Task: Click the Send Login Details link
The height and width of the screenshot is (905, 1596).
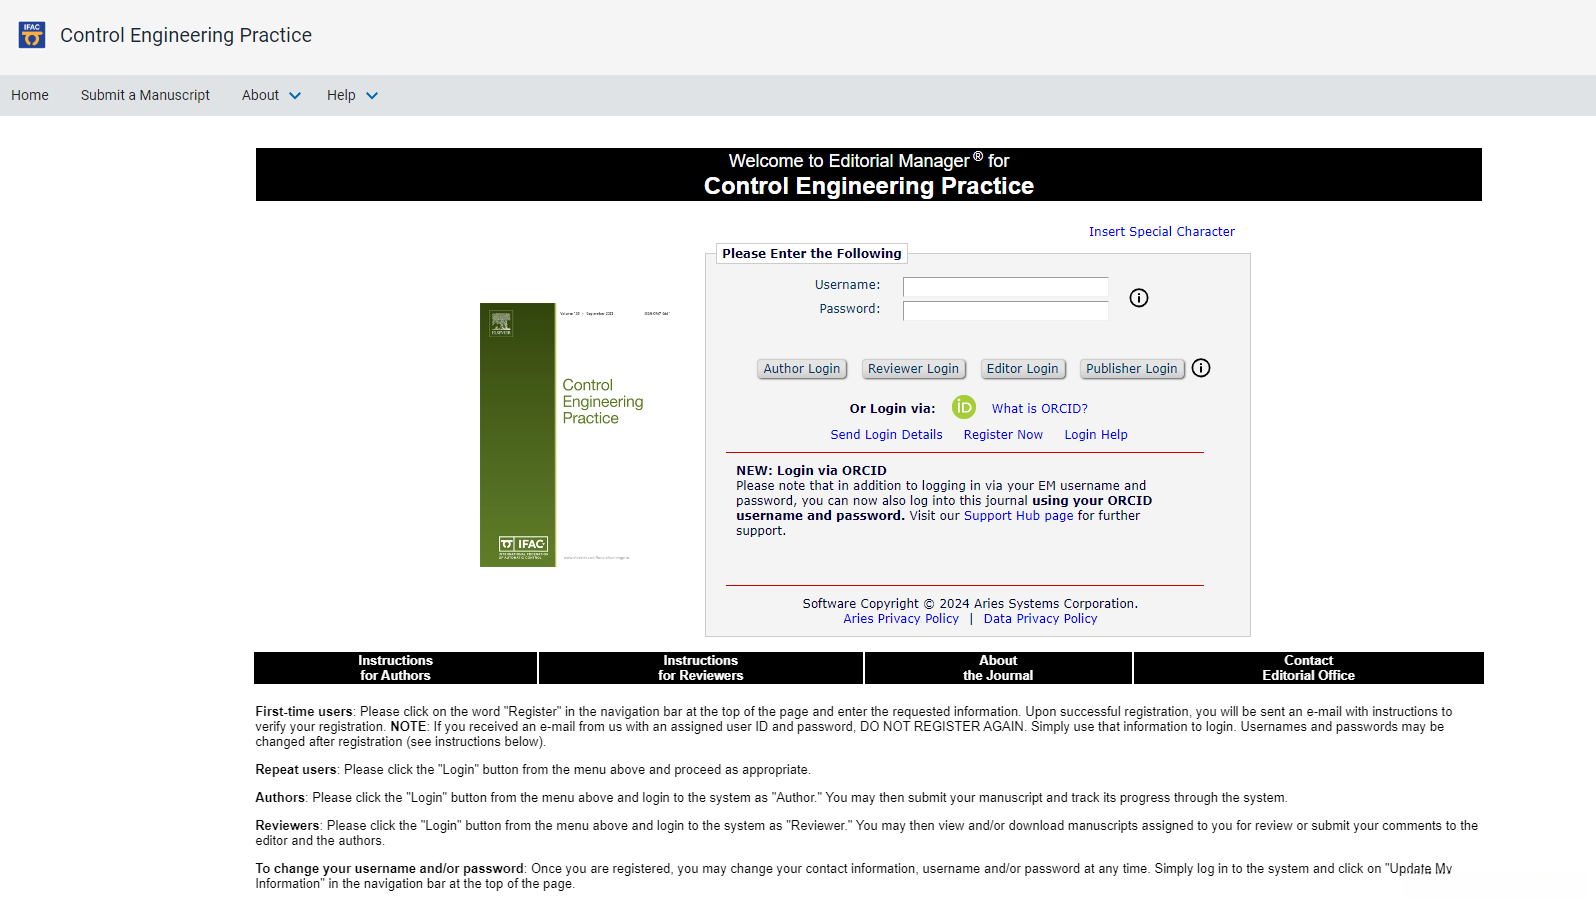Action: 886,435
